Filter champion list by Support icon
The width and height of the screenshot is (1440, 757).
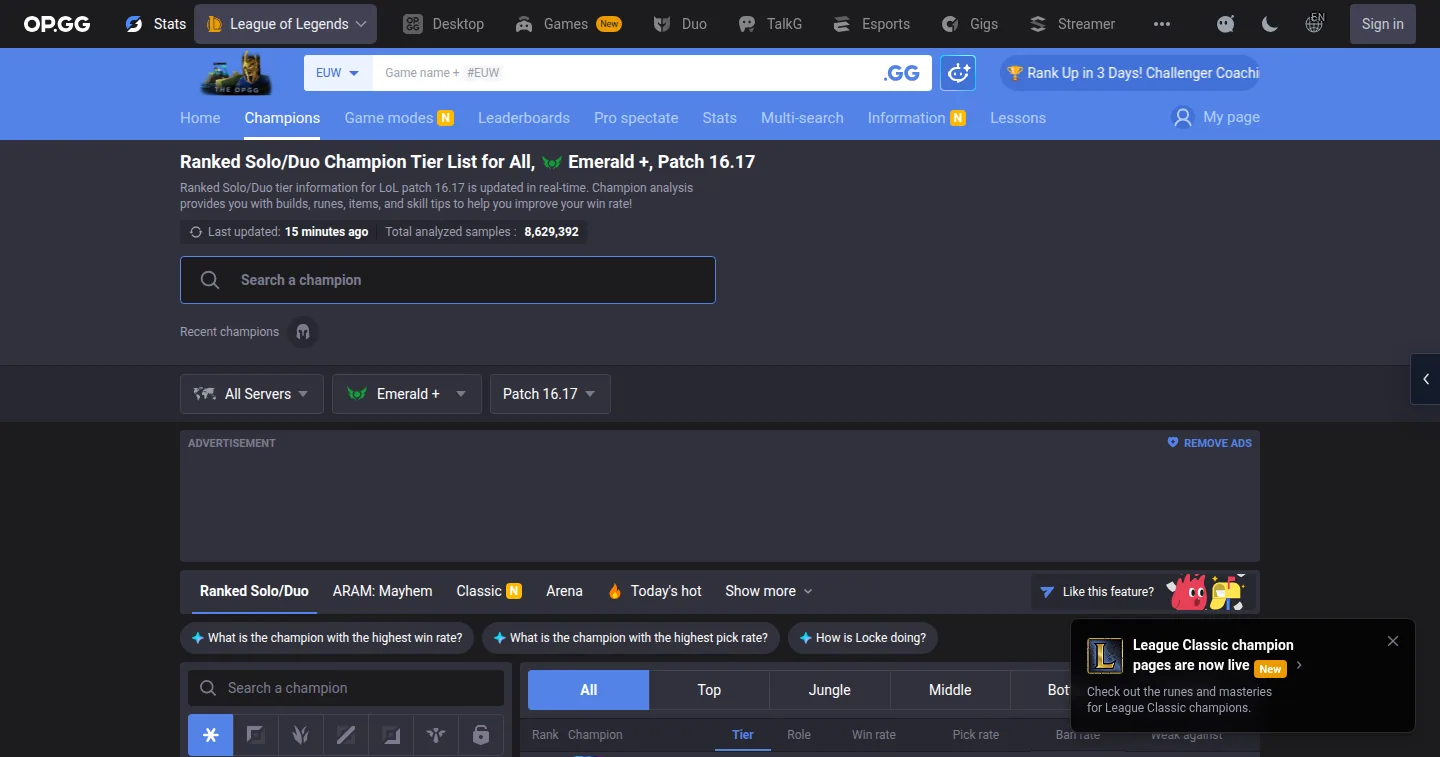click(x=436, y=735)
